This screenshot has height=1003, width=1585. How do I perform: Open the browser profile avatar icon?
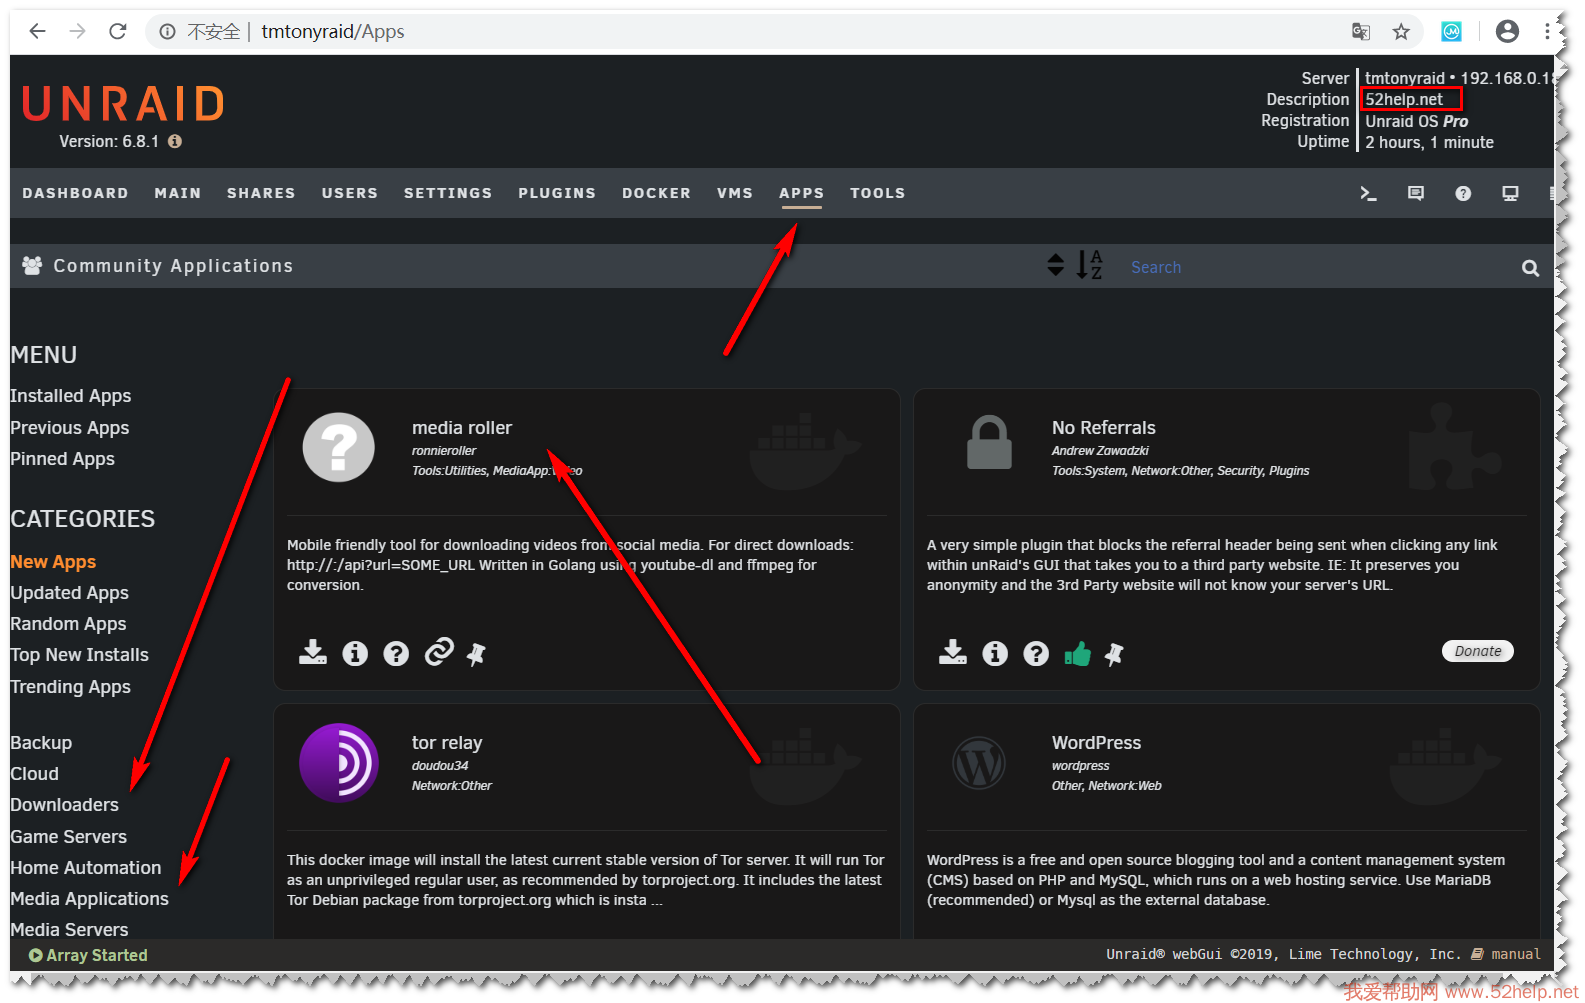(x=1507, y=31)
